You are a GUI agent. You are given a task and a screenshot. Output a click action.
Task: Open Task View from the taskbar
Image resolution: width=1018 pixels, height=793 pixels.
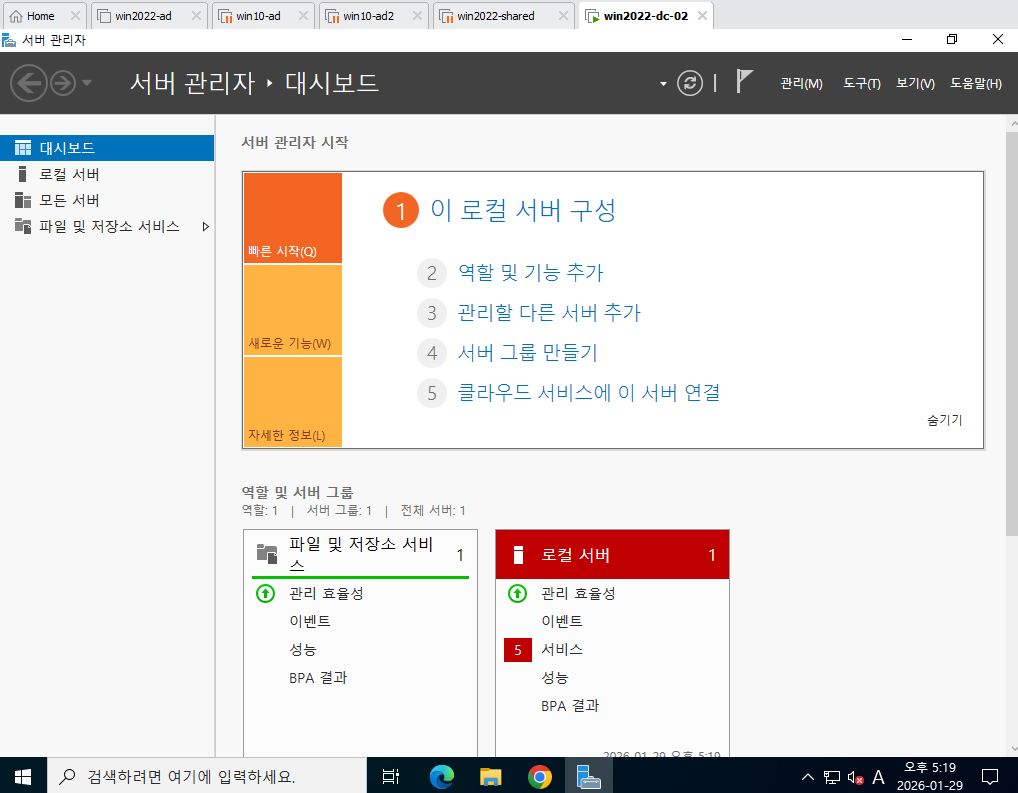click(391, 776)
